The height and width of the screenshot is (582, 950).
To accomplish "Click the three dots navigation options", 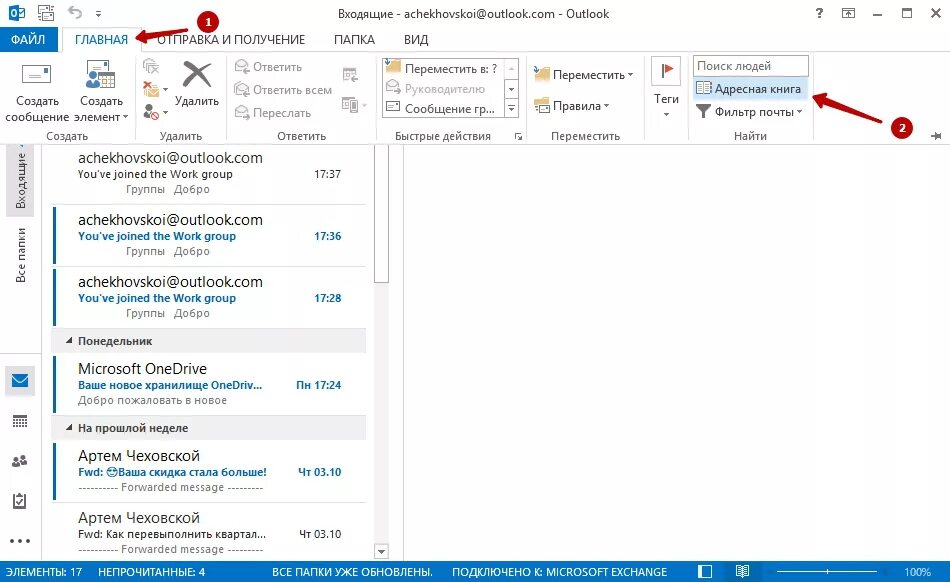I will pyautogui.click(x=19, y=541).
